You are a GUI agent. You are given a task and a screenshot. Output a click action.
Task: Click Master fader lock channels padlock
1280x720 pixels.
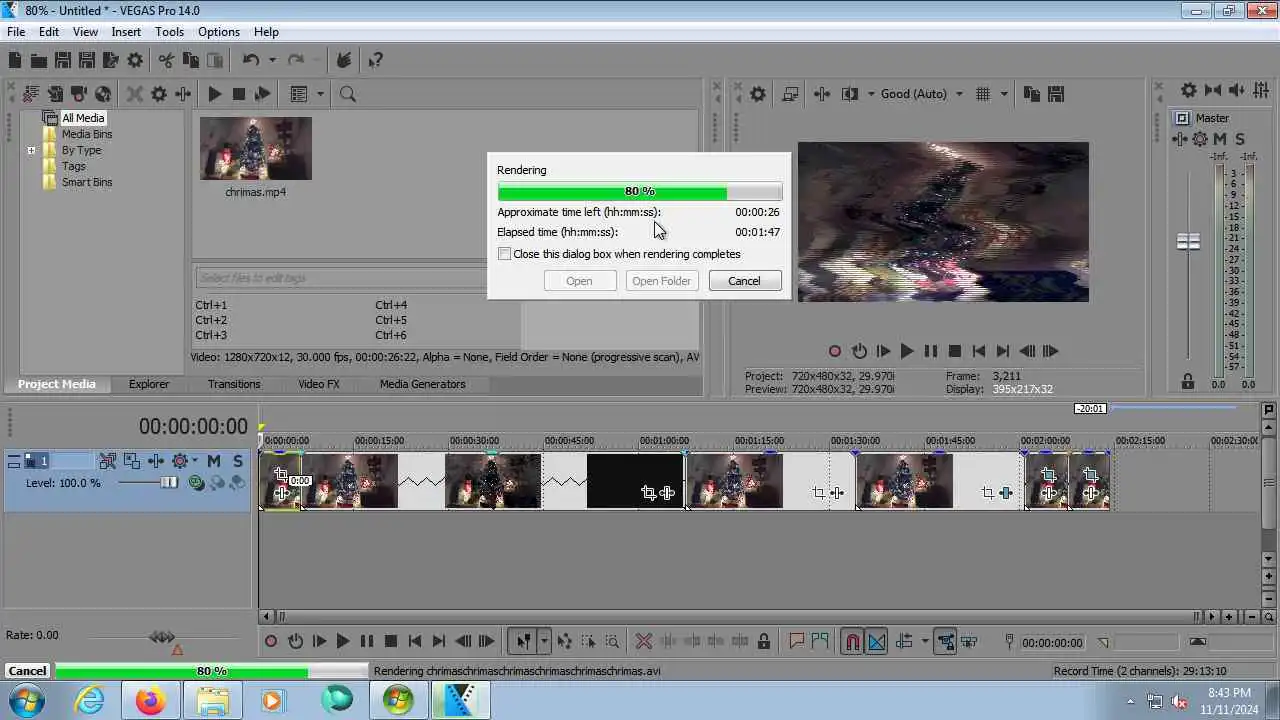tap(1188, 381)
